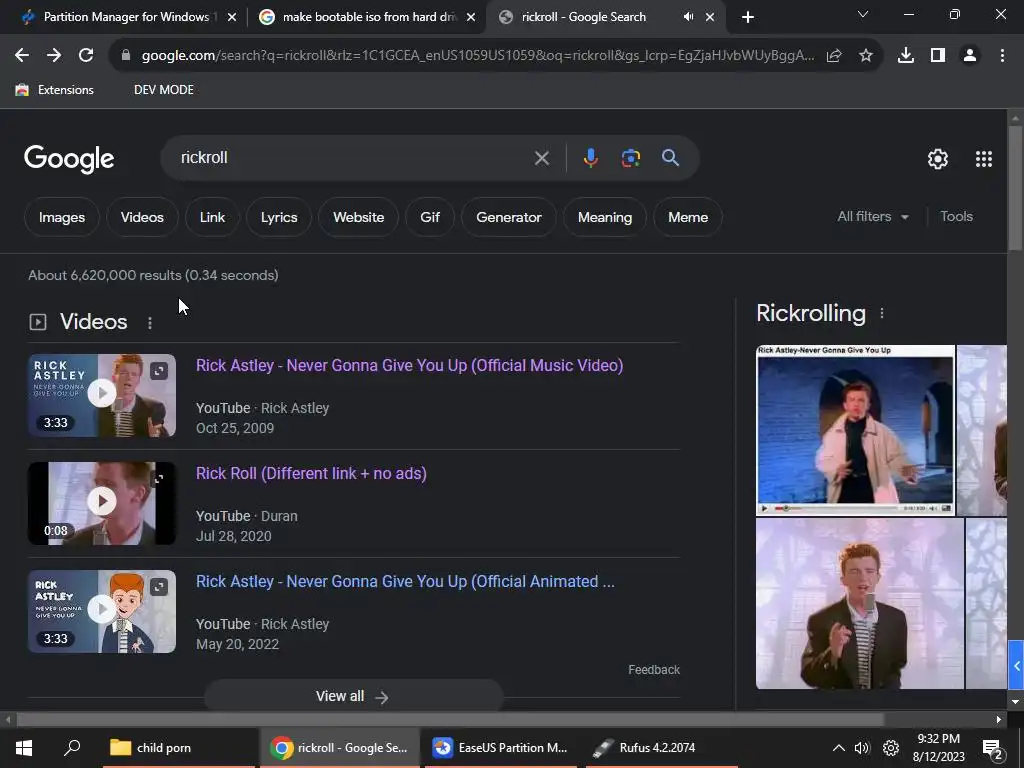Open the Chrome profile icon
Image resolution: width=1024 pixels, height=768 pixels.
coord(970,56)
